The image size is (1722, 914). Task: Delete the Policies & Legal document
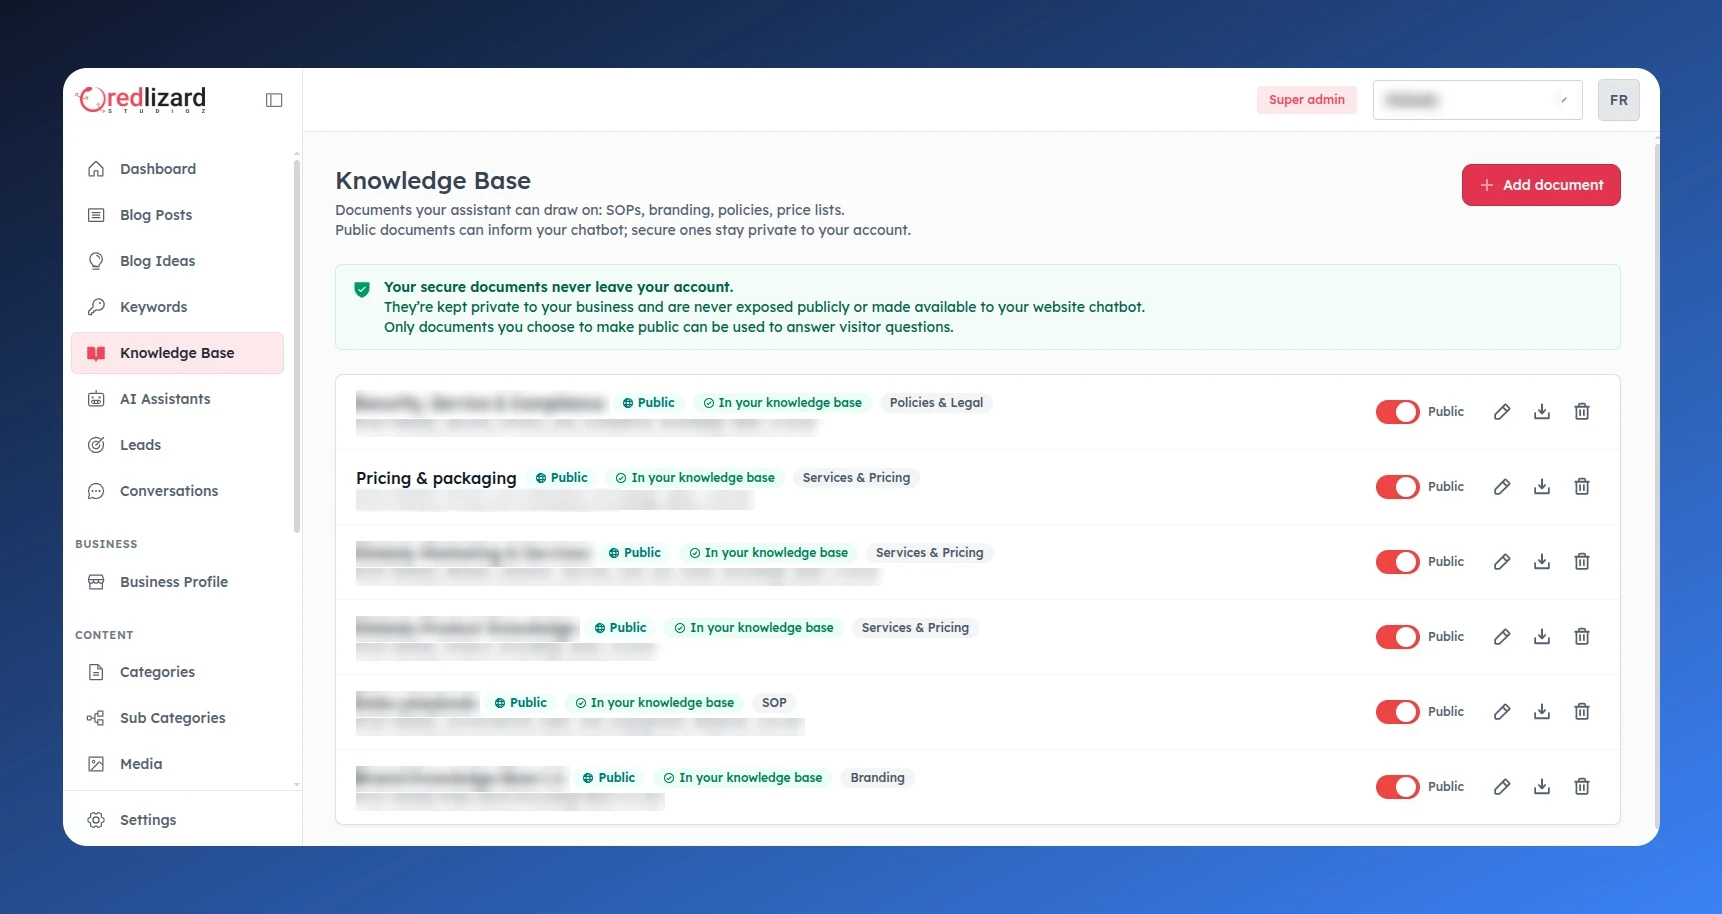tap(1582, 412)
